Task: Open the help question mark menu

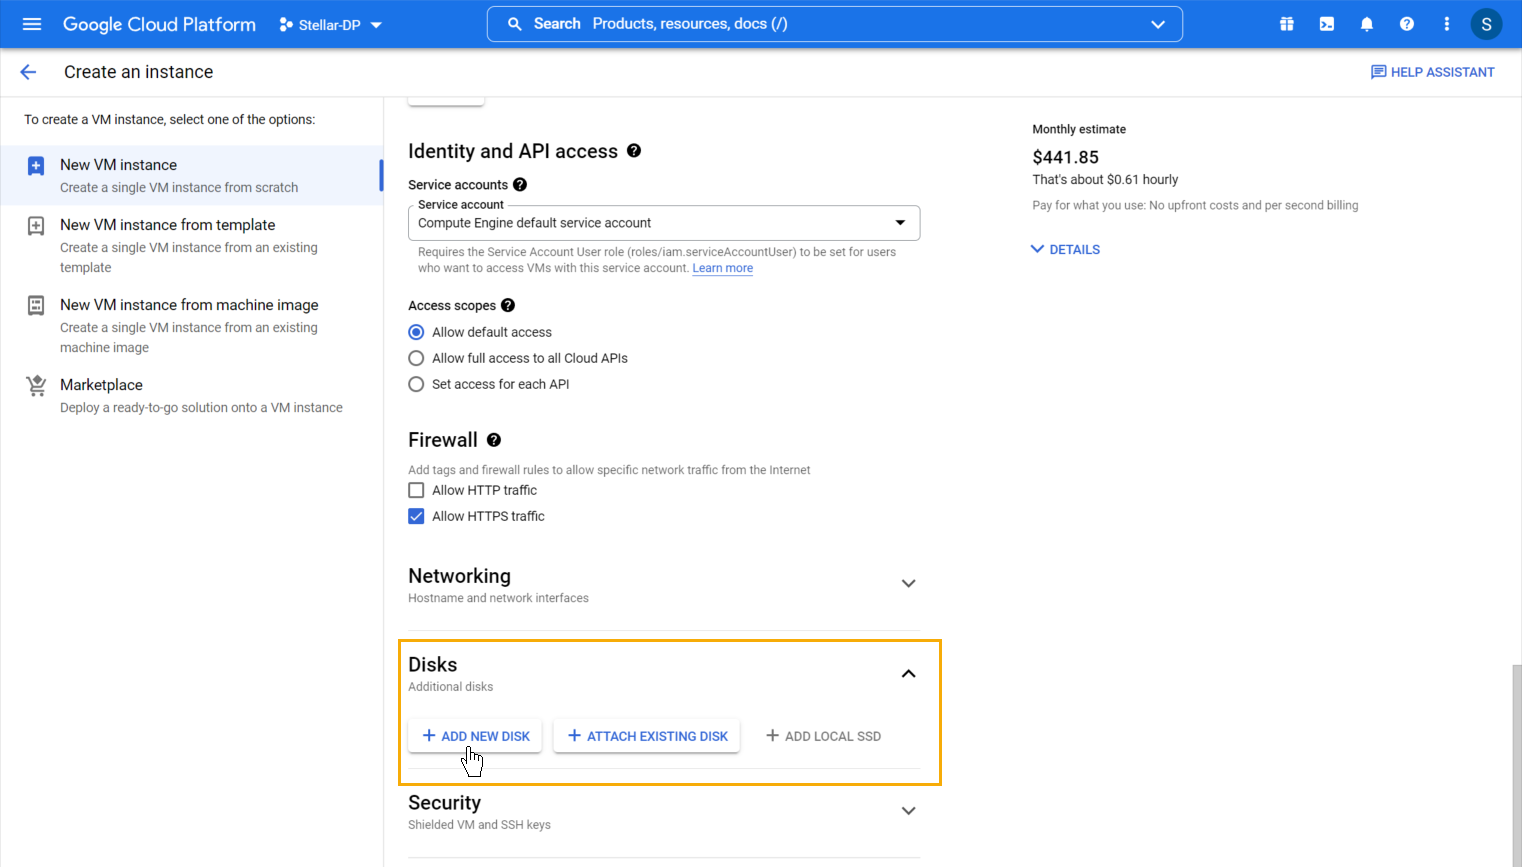Action: [x=1407, y=24]
